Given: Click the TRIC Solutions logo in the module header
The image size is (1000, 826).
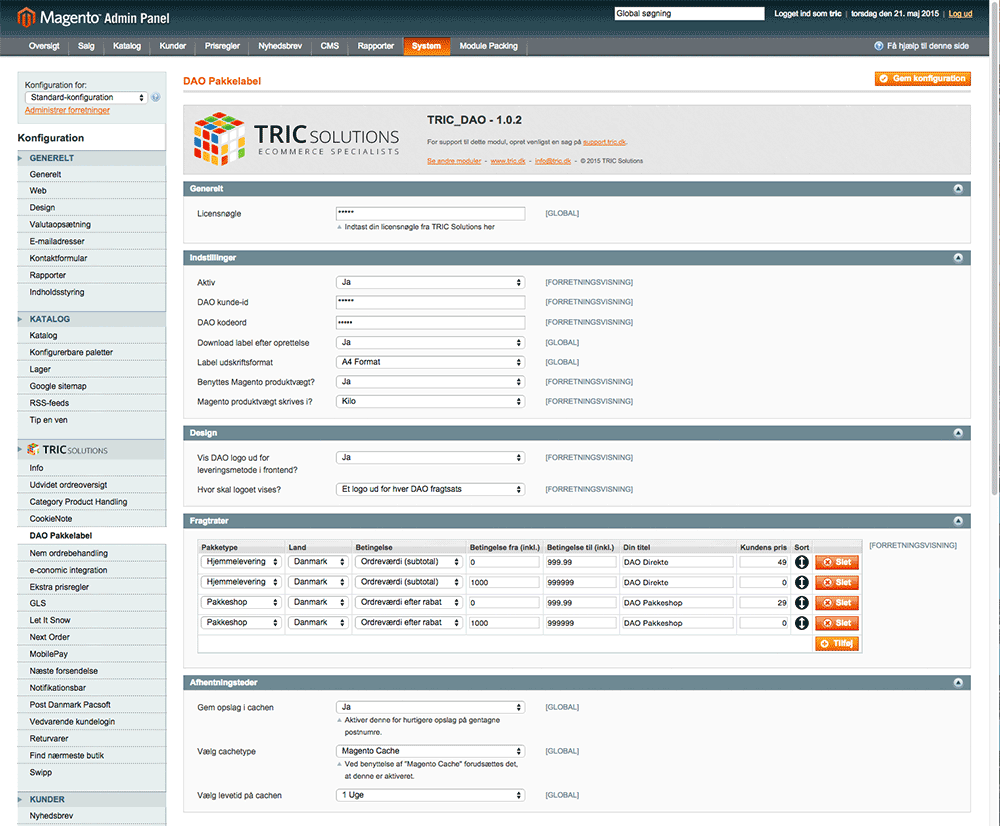Looking at the screenshot, I should 296,137.
